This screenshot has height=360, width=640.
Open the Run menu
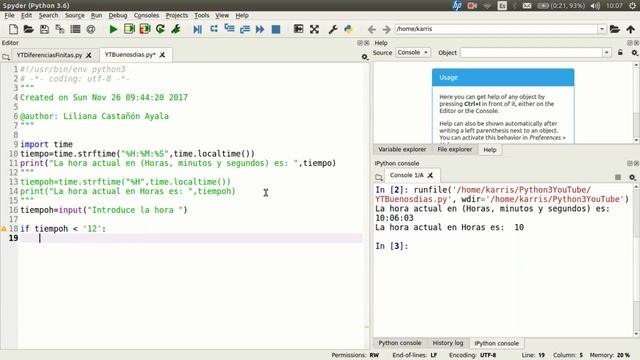[96, 16]
